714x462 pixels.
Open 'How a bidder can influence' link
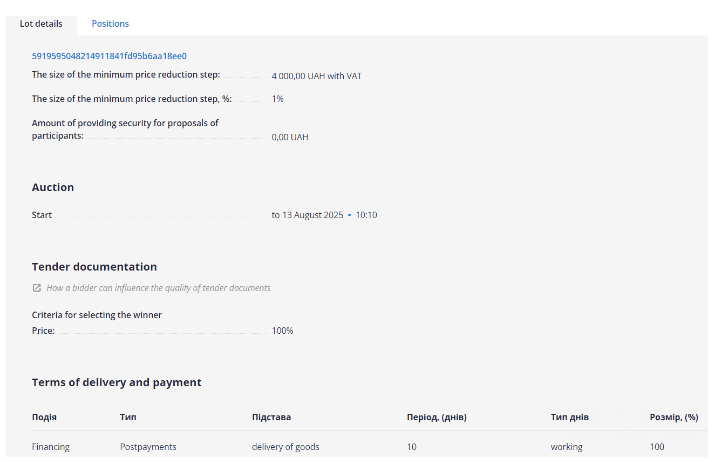pyautogui.click(x=158, y=288)
